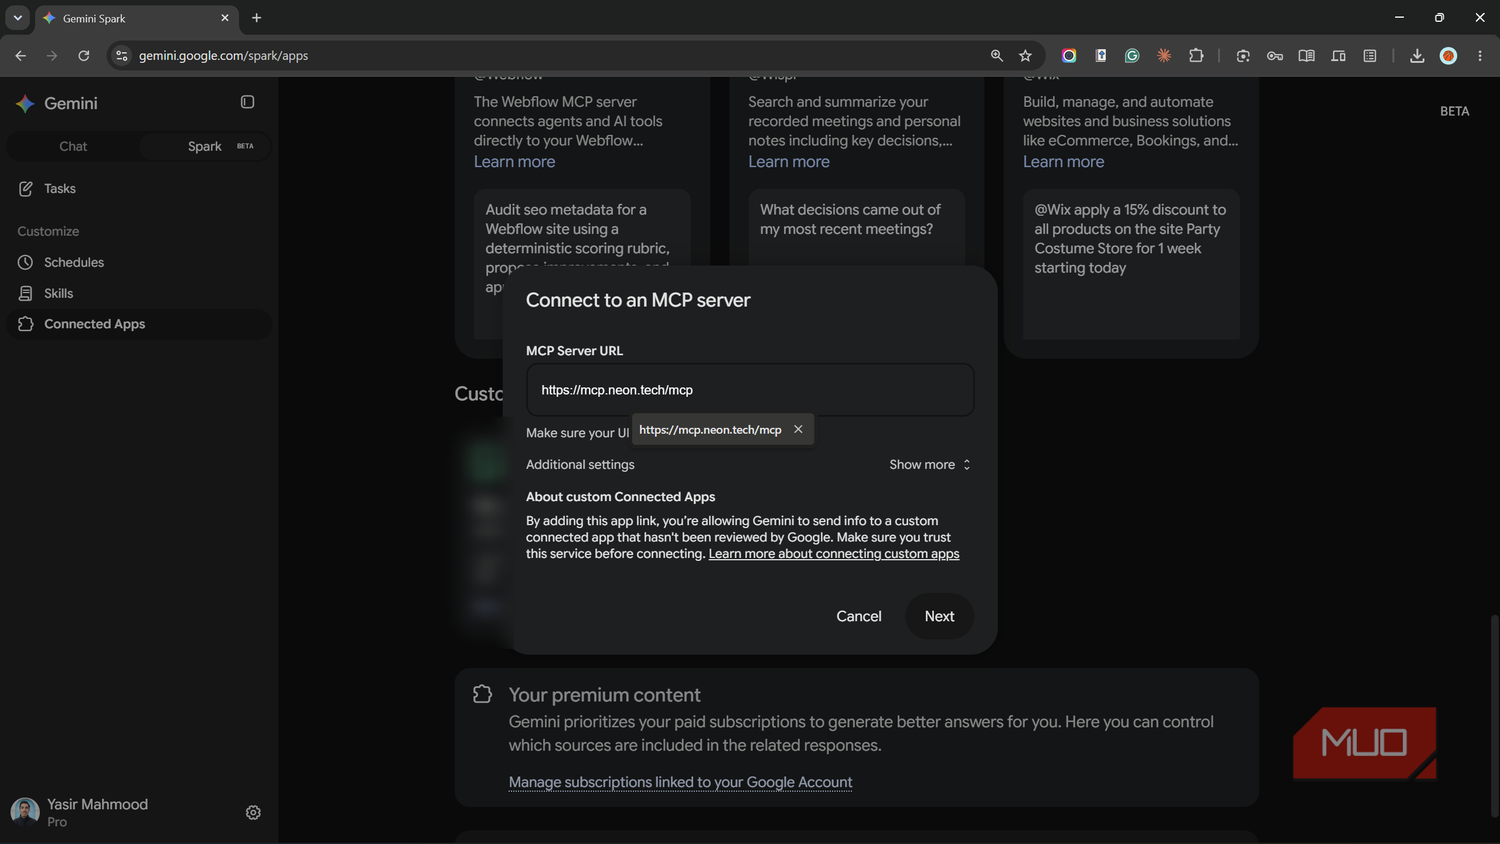Image resolution: width=1500 pixels, height=844 pixels.
Task: Open Schedules in the sidebar
Action: coord(139,262)
